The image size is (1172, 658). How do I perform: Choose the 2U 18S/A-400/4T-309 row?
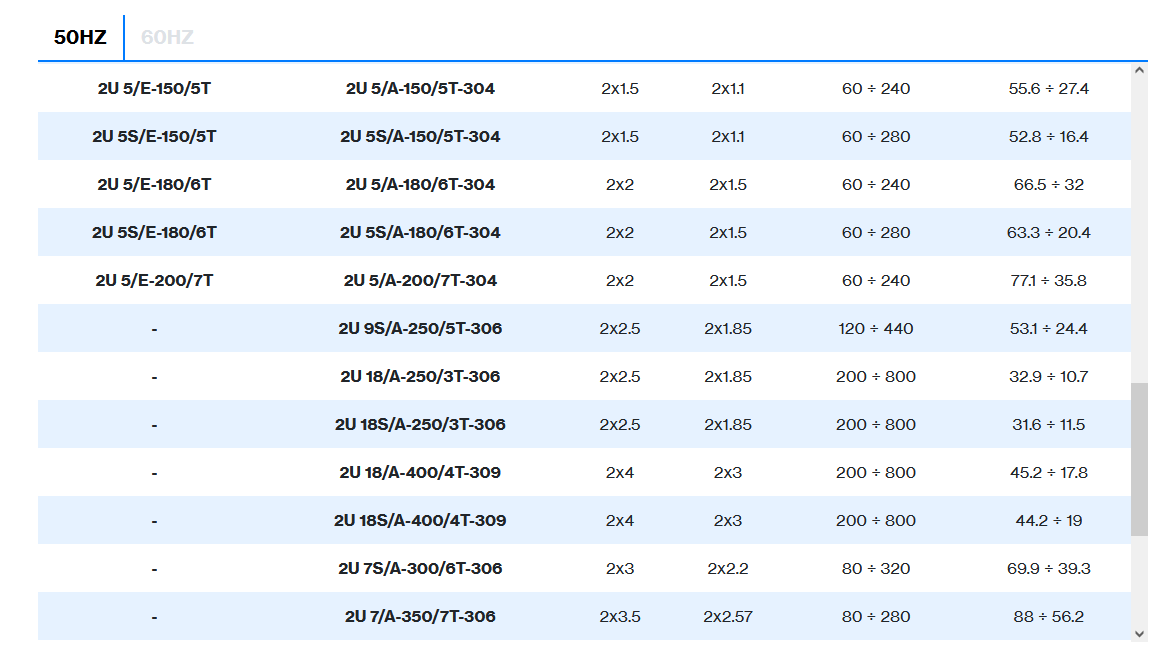coord(420,520)
